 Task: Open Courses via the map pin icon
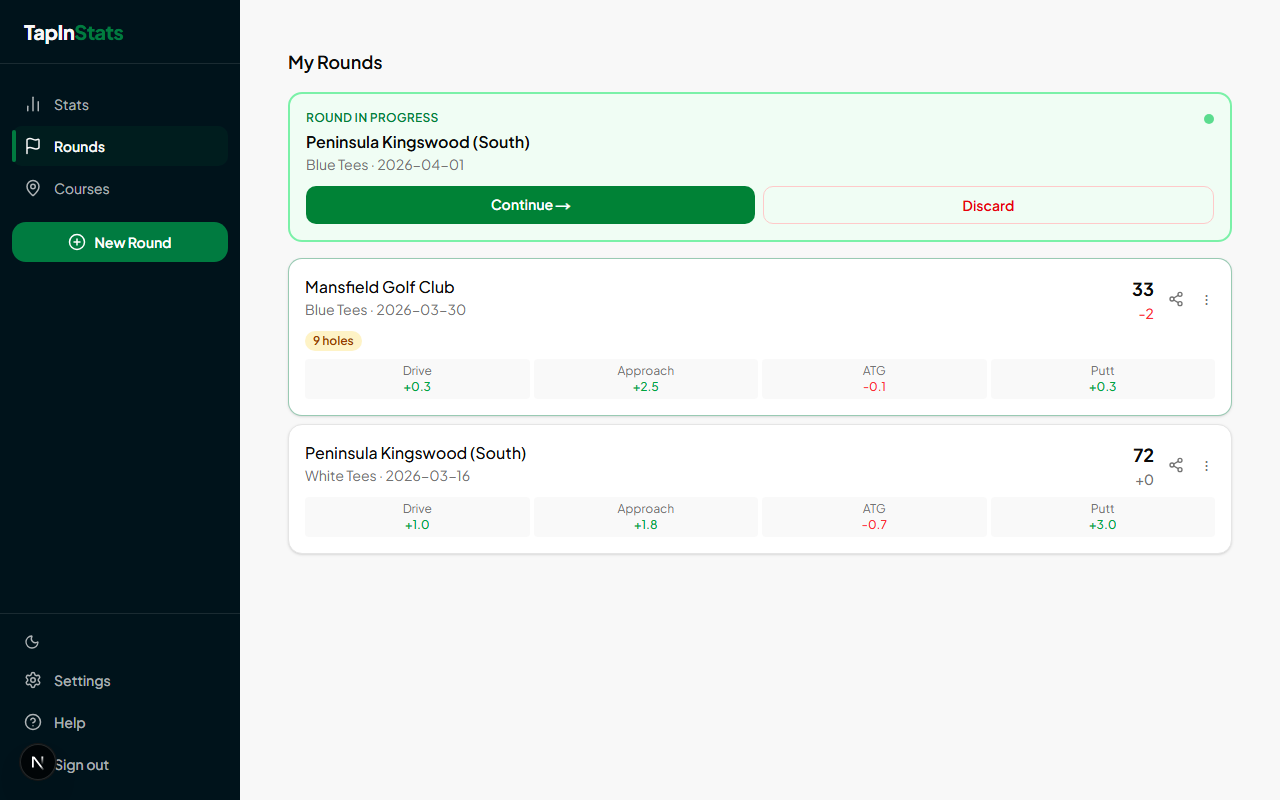tap(33, 188)
